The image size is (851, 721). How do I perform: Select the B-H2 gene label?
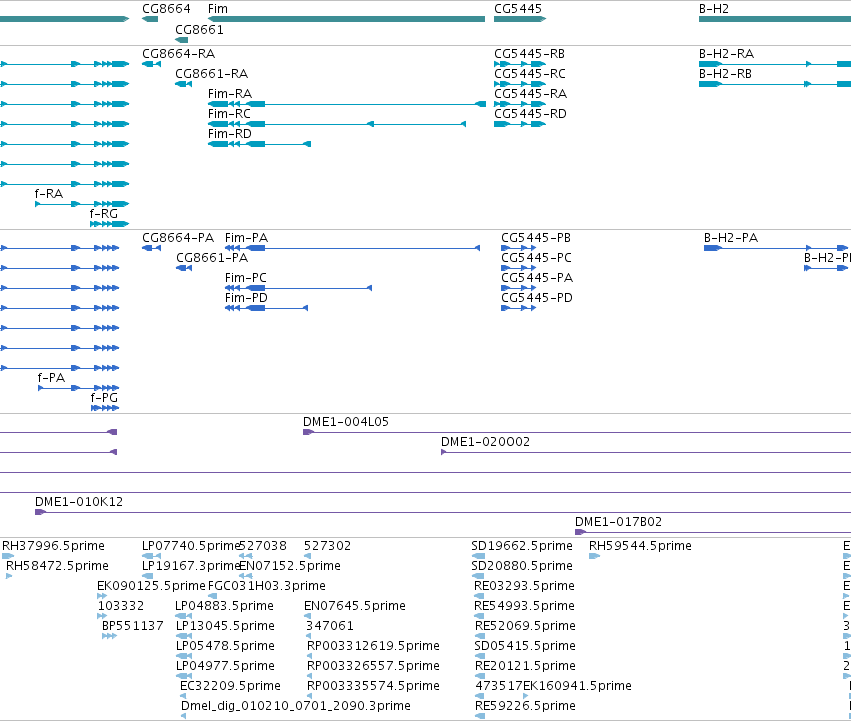(714, 9)
